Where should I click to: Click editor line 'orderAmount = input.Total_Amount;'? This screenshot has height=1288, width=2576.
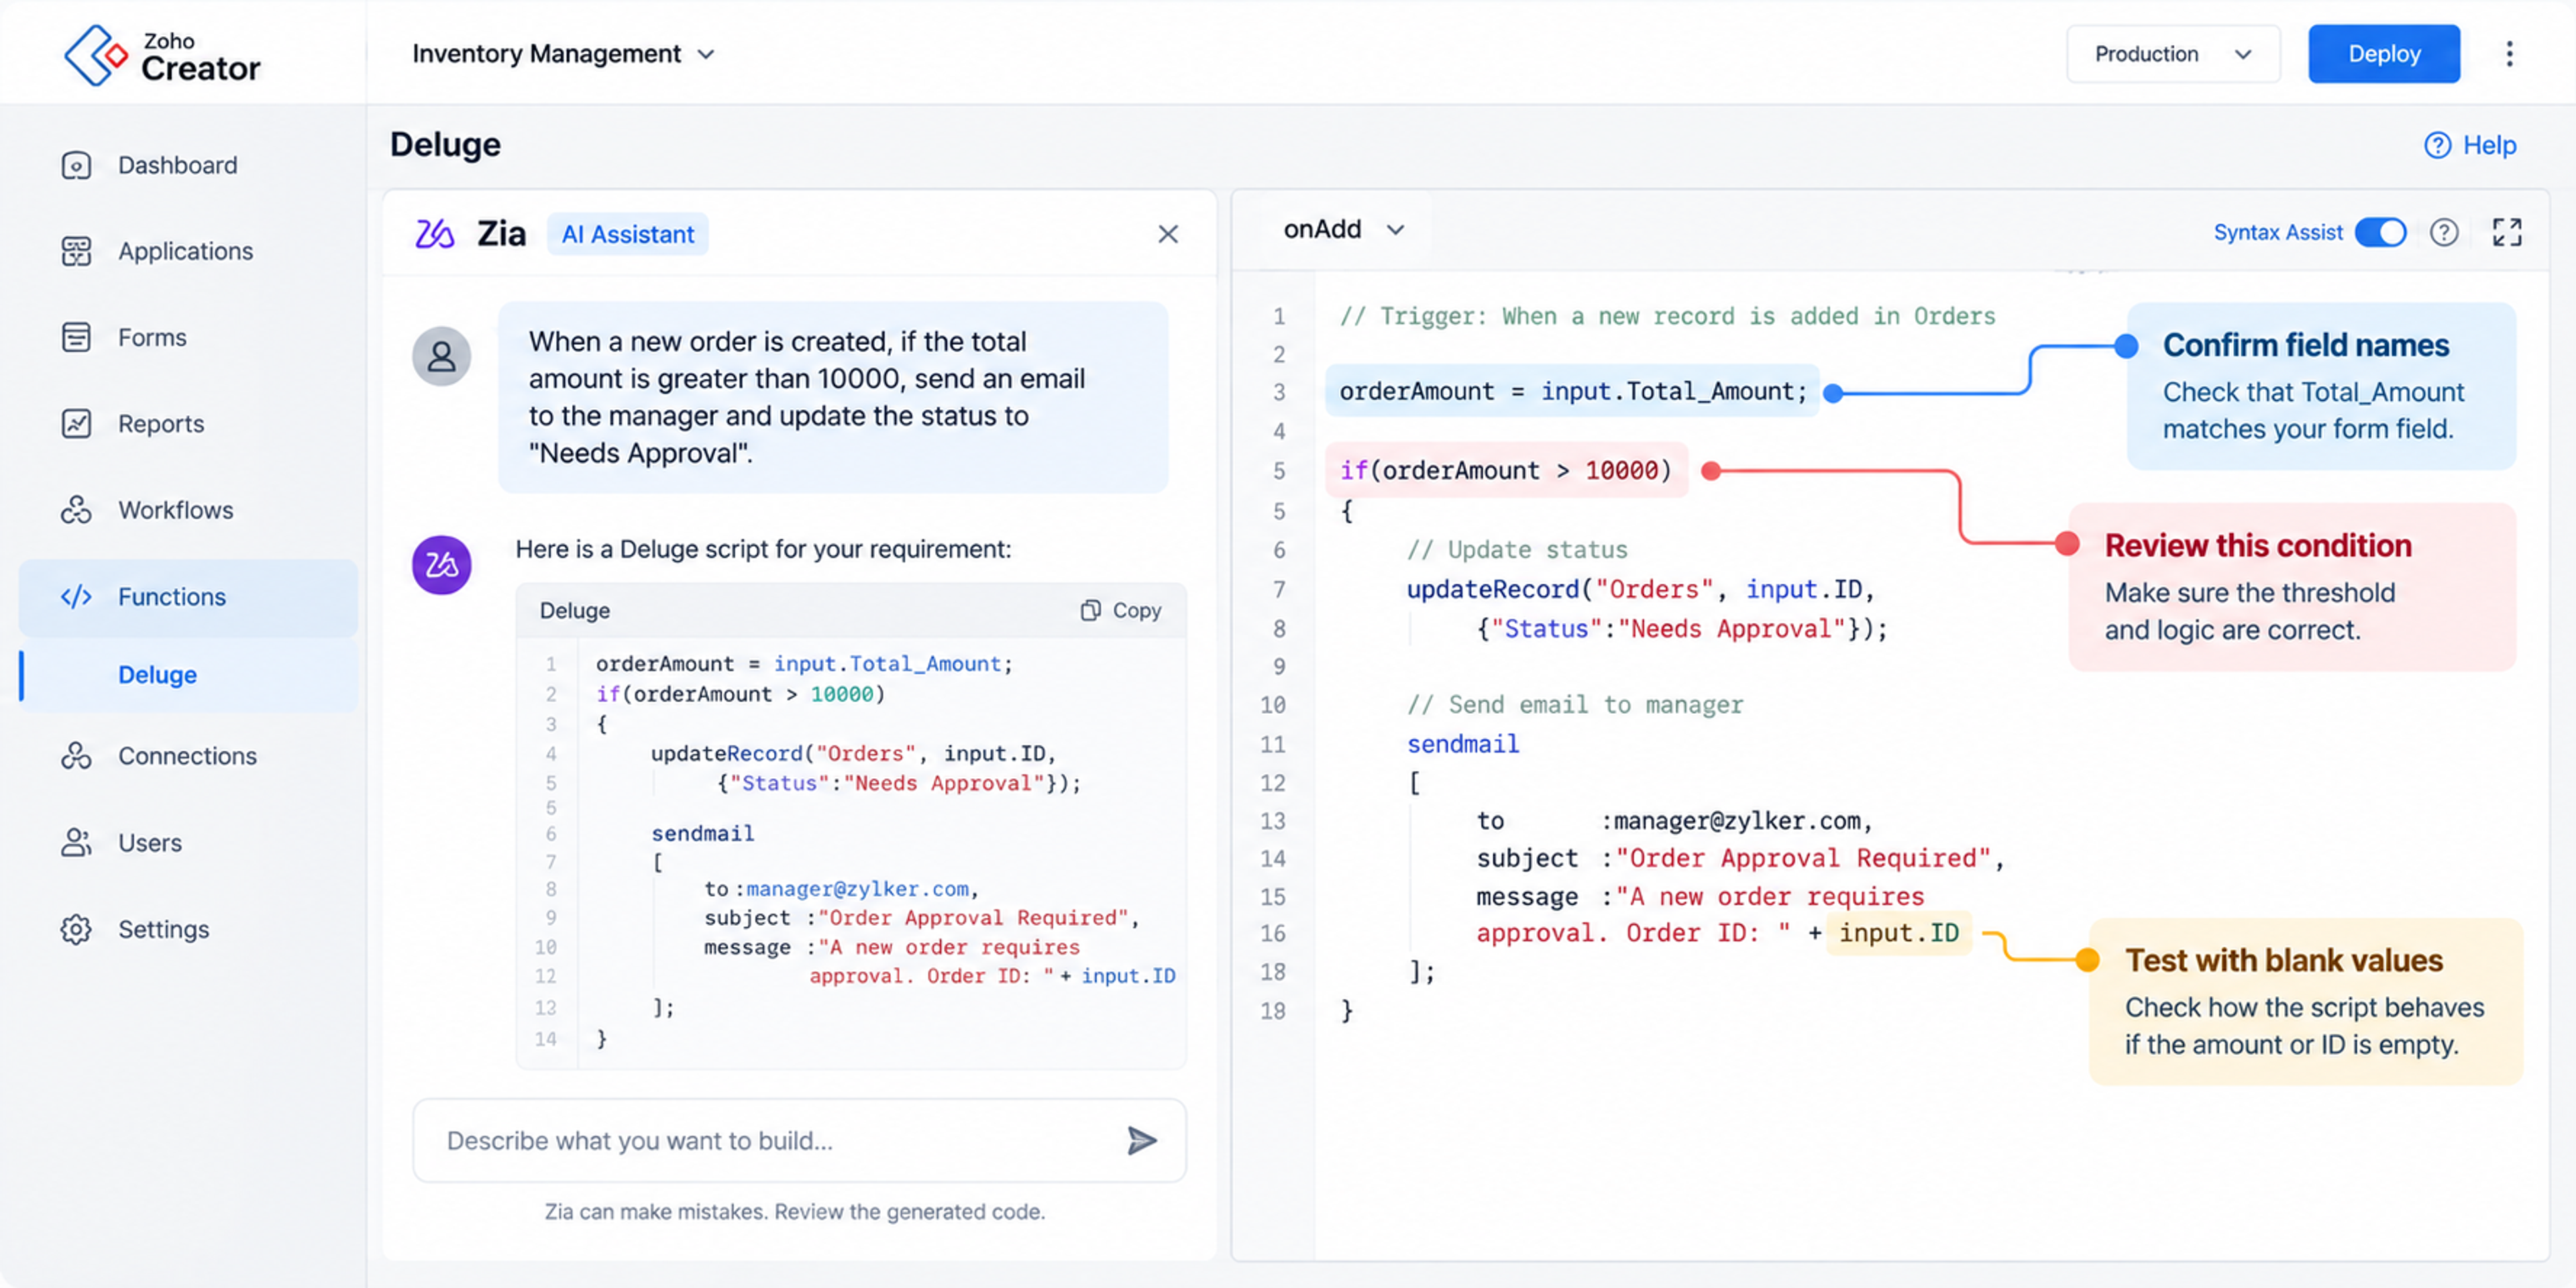pos(1573,391)
